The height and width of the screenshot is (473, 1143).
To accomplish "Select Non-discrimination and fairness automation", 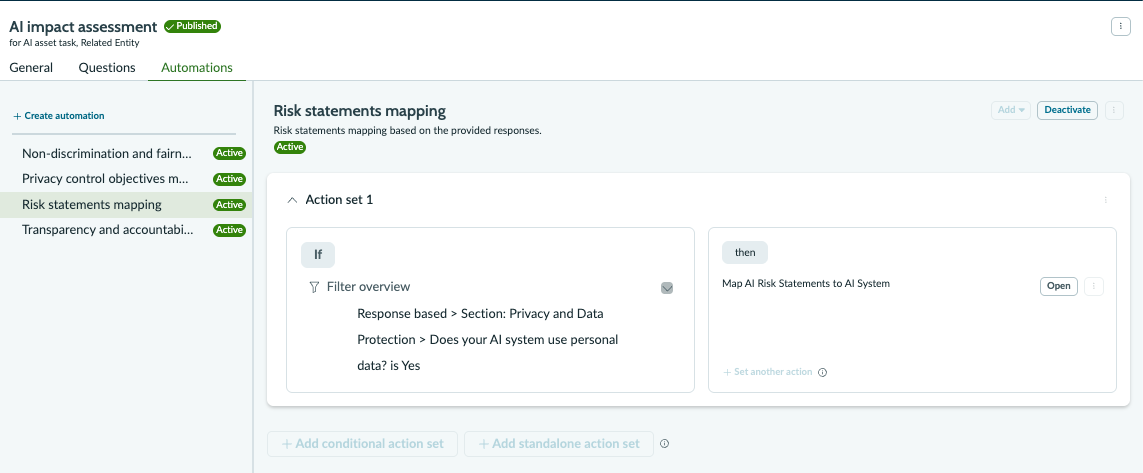I will tap(127, 154).
